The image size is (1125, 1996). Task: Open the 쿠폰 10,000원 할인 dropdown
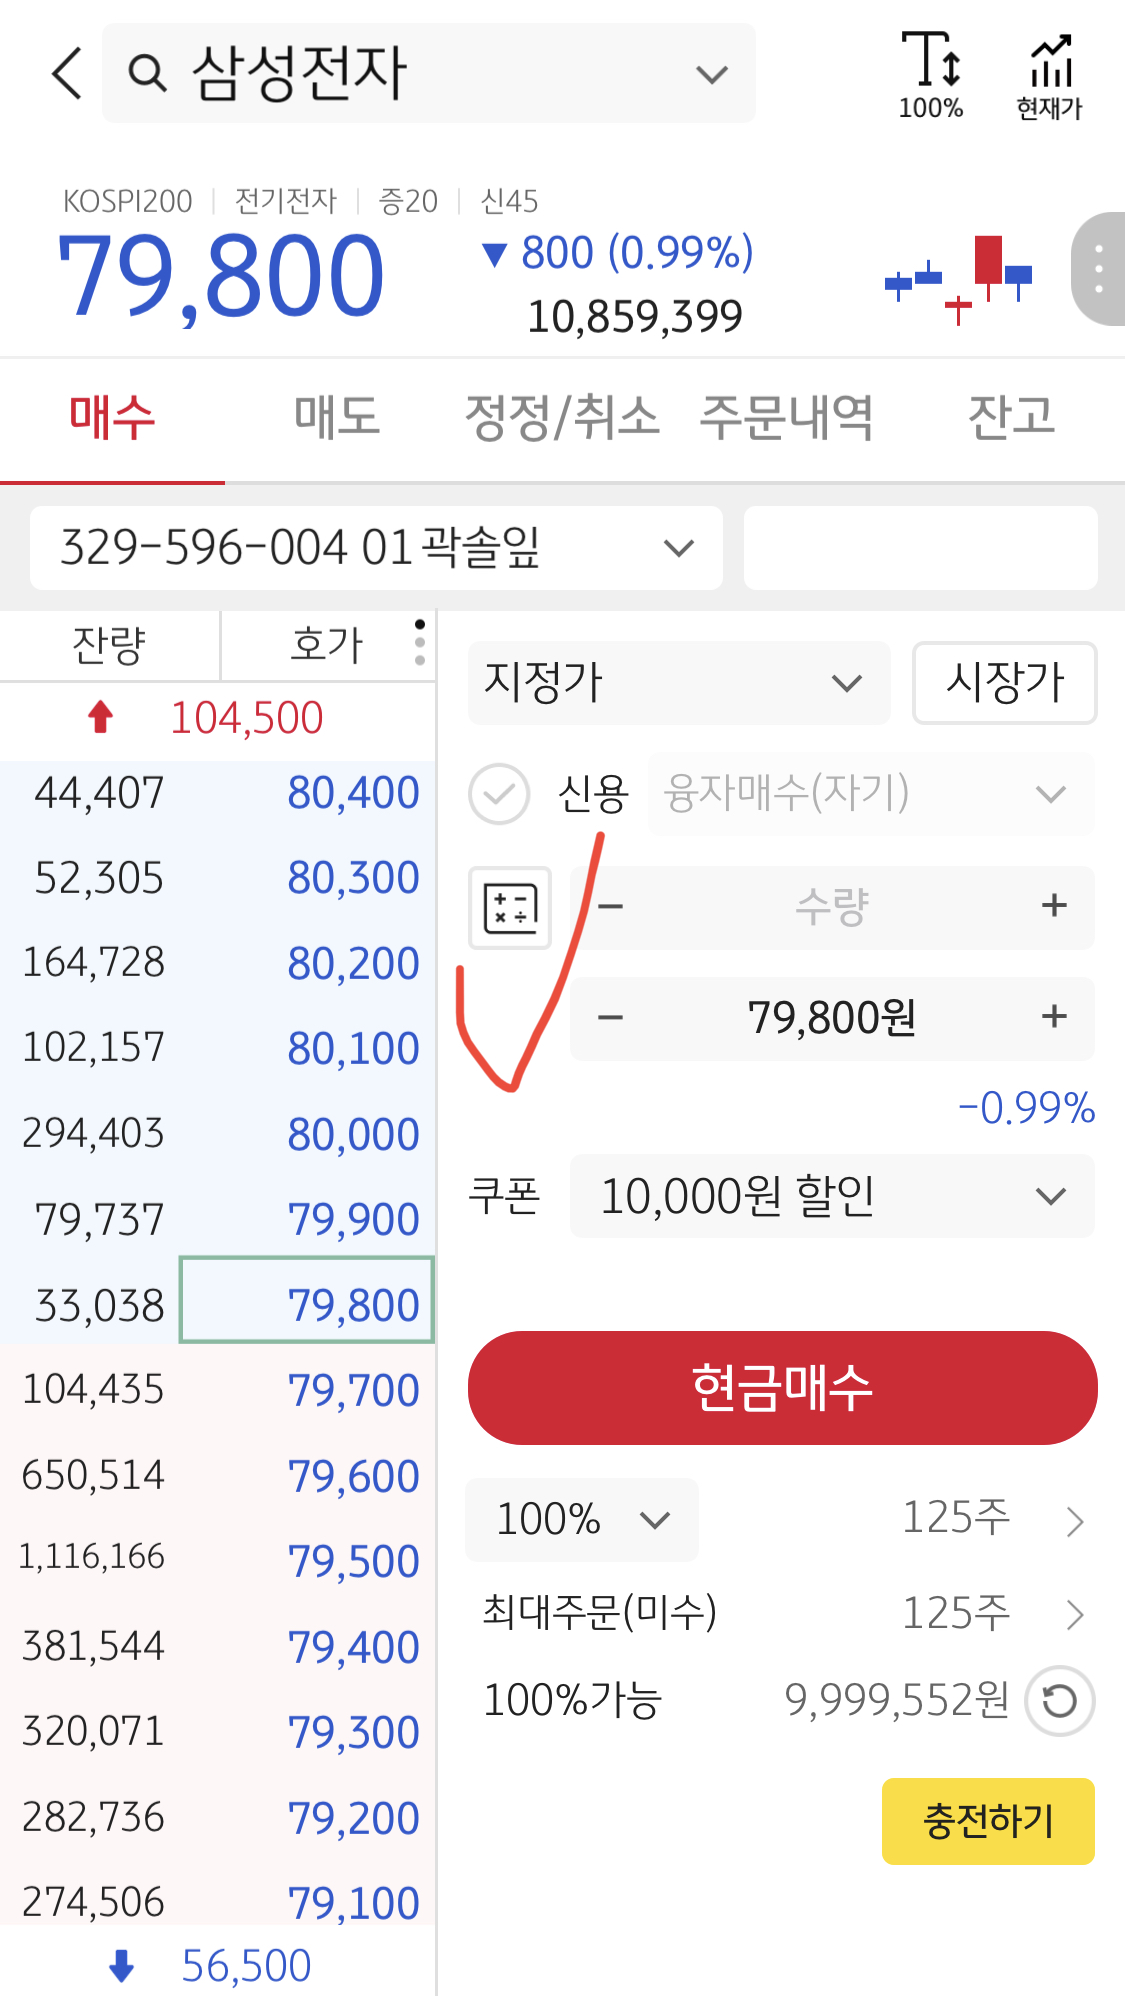[x=832, y=1196]
